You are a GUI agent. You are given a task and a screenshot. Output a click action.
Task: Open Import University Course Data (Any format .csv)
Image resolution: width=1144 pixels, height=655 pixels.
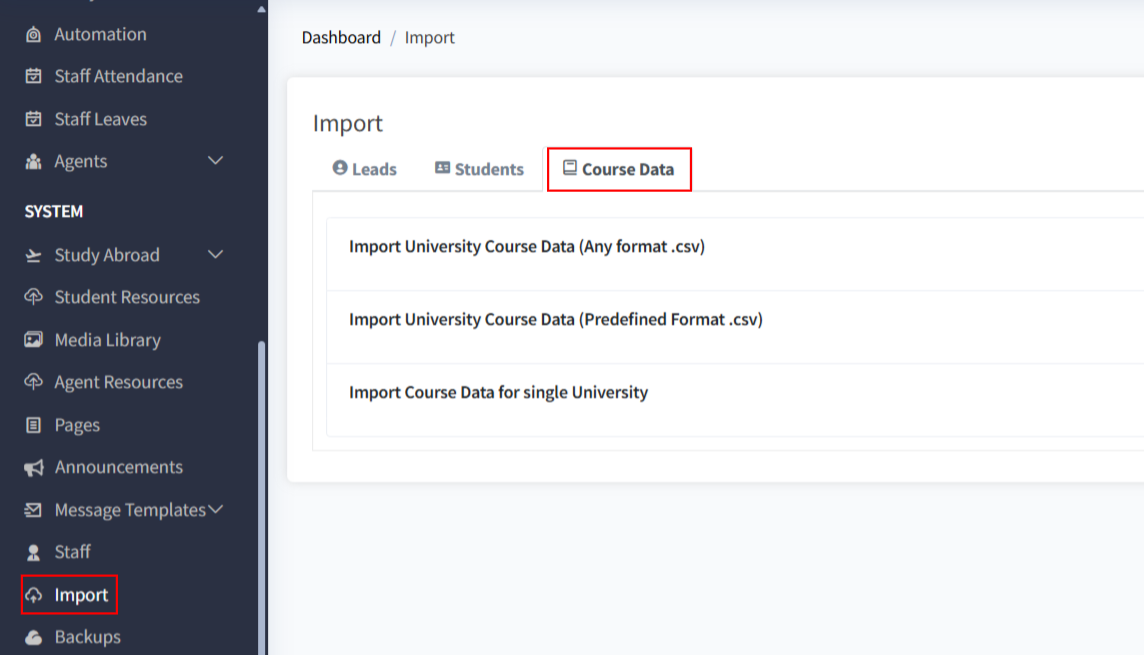click(x=527, y=246)
